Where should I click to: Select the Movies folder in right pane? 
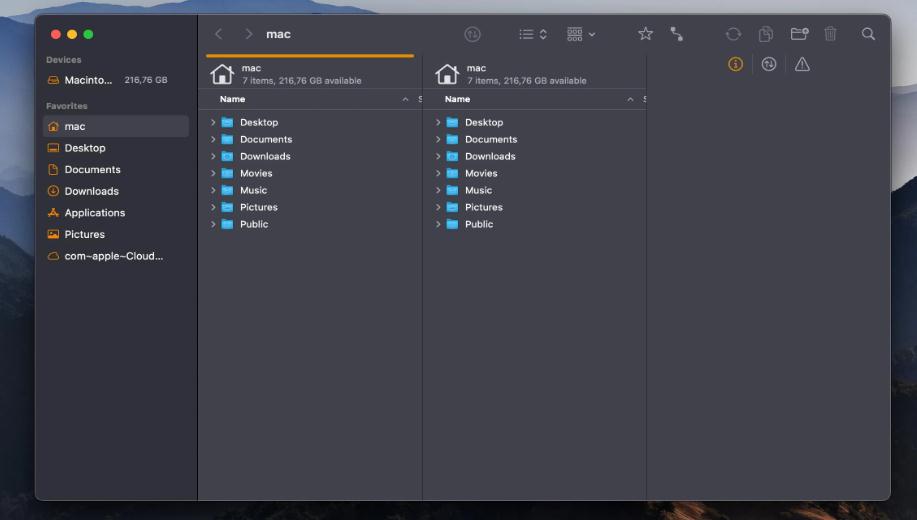(480, 174)
